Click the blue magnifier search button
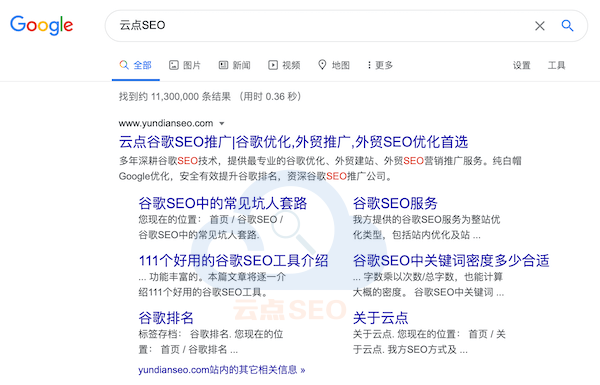This screenshot has width=600, height=385. [567, 26]
